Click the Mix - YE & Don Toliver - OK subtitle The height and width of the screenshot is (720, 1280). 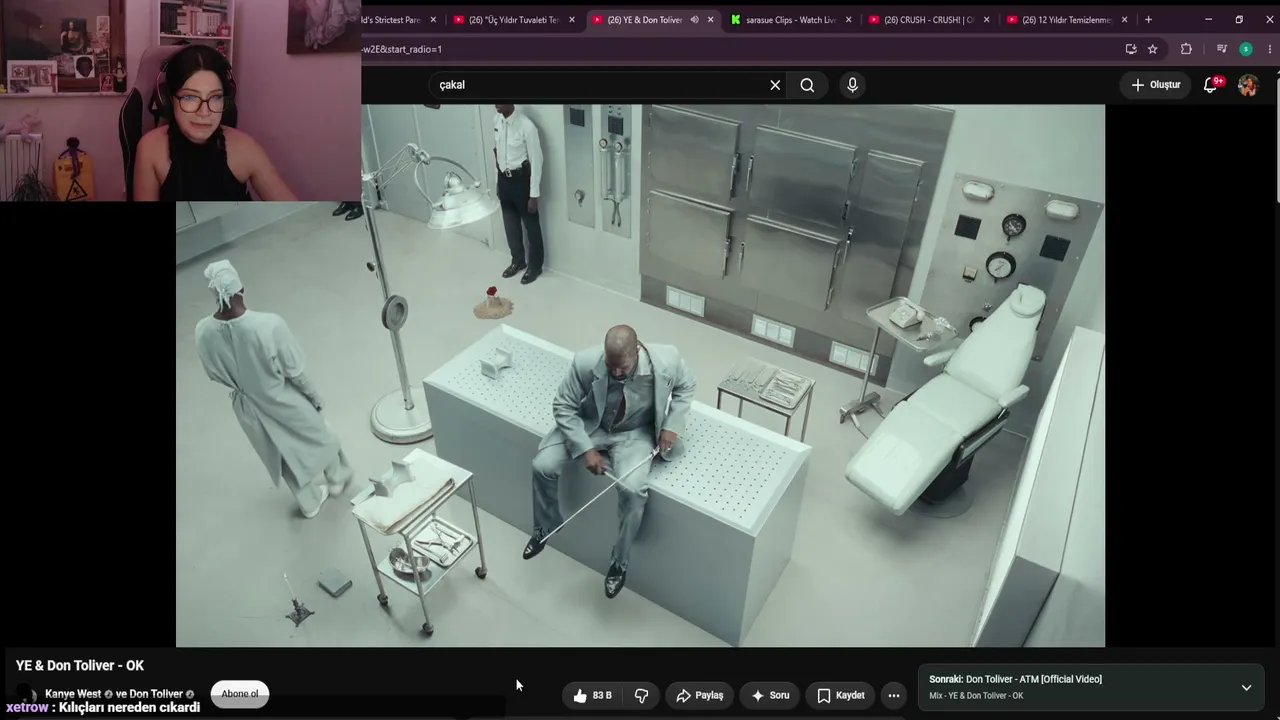[976, 696]
